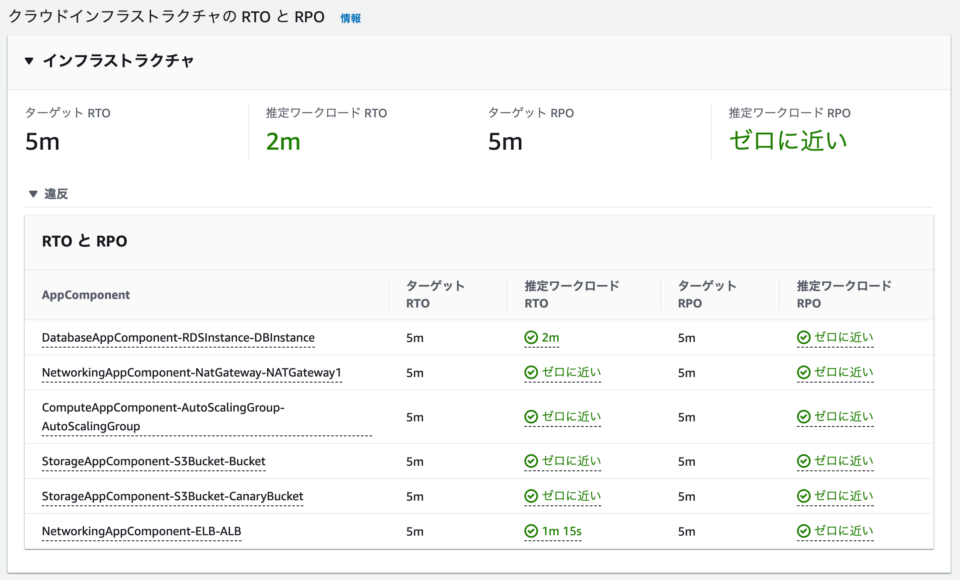
Task: Click target RPO 5m in NatGateway row
Action: (x=686, y=372)
